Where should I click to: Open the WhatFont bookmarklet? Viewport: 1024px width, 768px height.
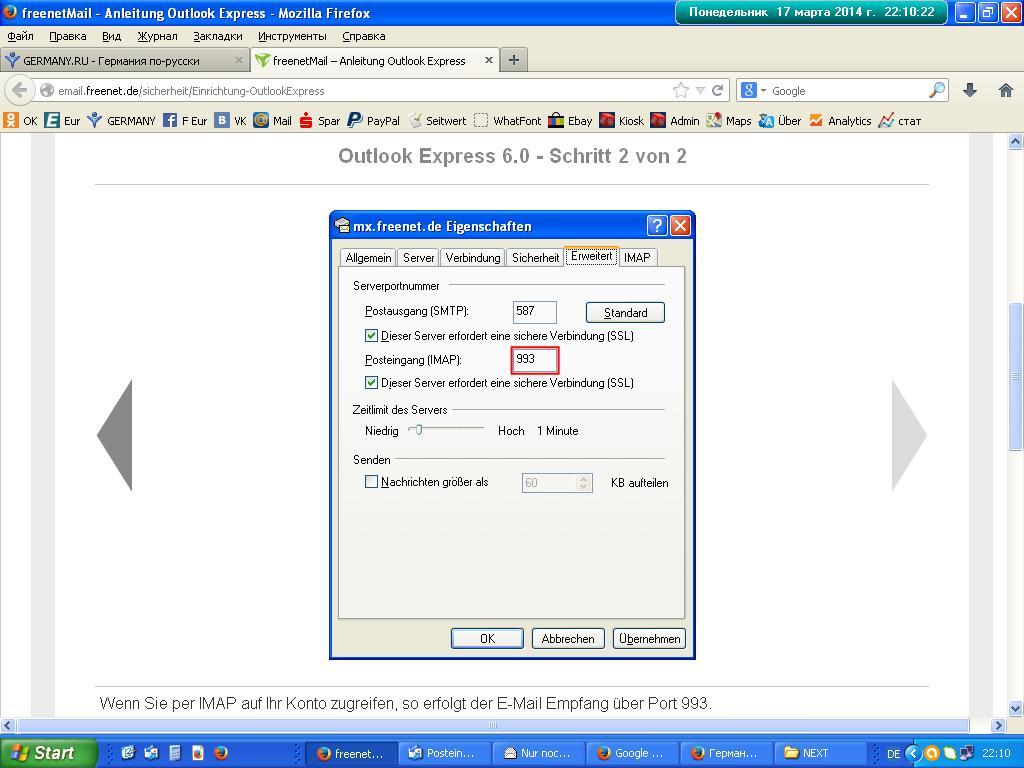point(507,120)
